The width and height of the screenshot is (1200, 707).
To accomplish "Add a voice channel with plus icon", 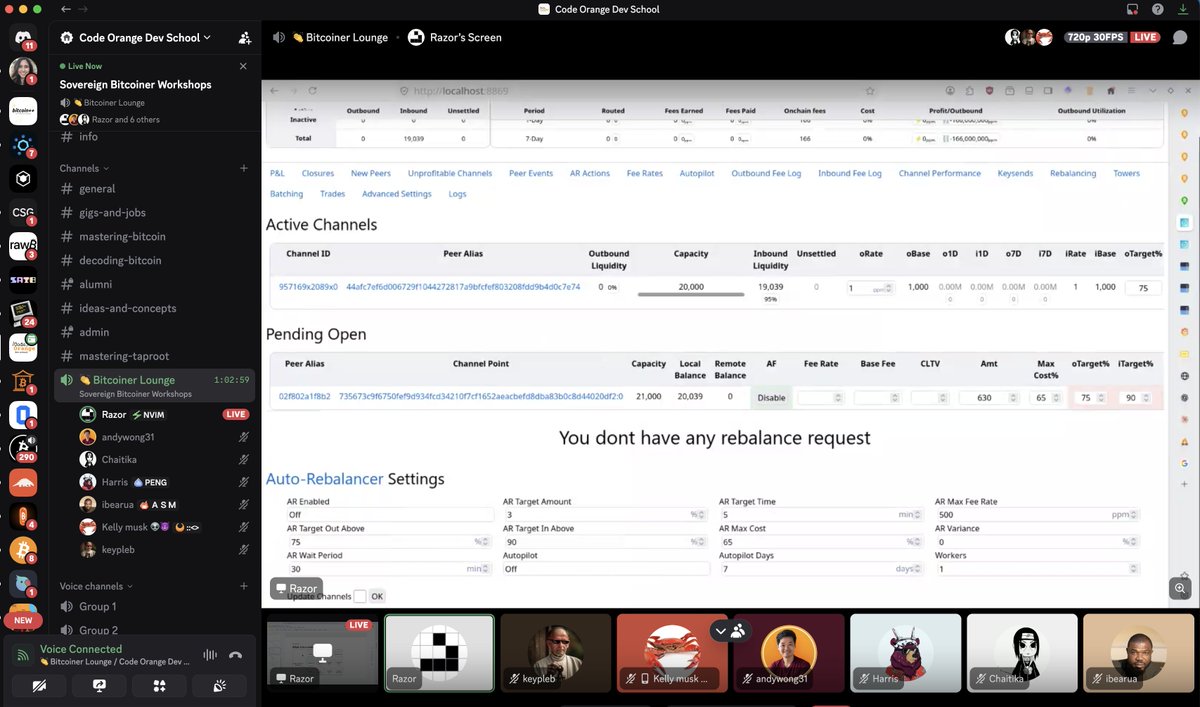I will 243,586.
